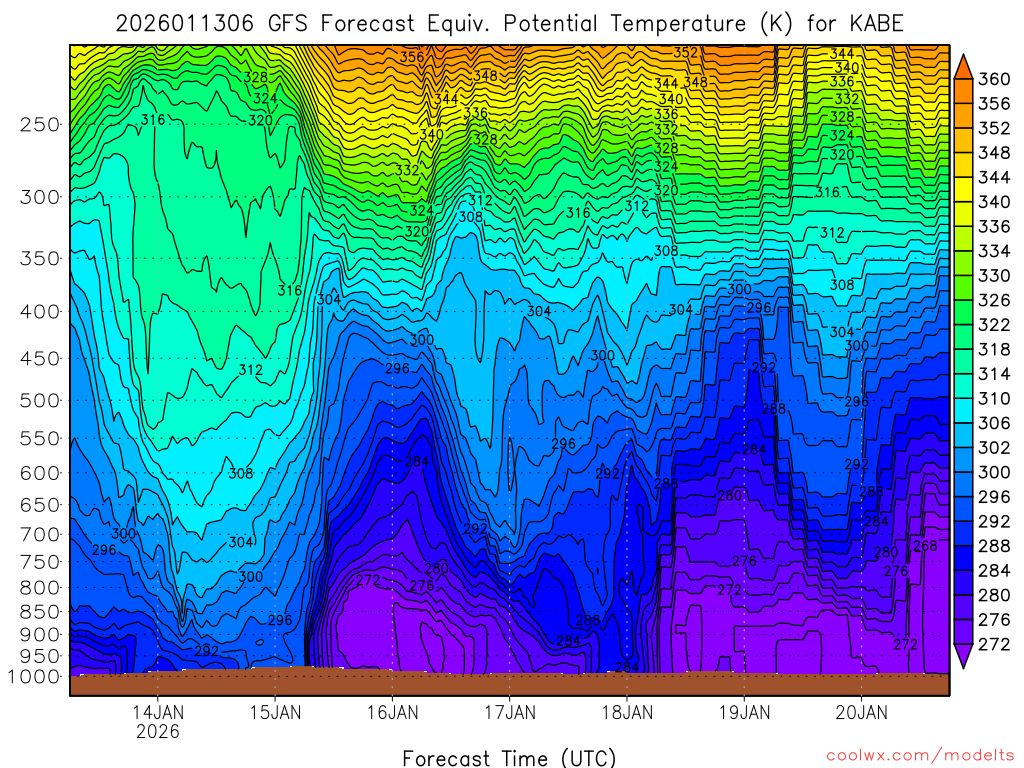Click the "Forecast Time (UTC)" axis title

tap(509, 758)
